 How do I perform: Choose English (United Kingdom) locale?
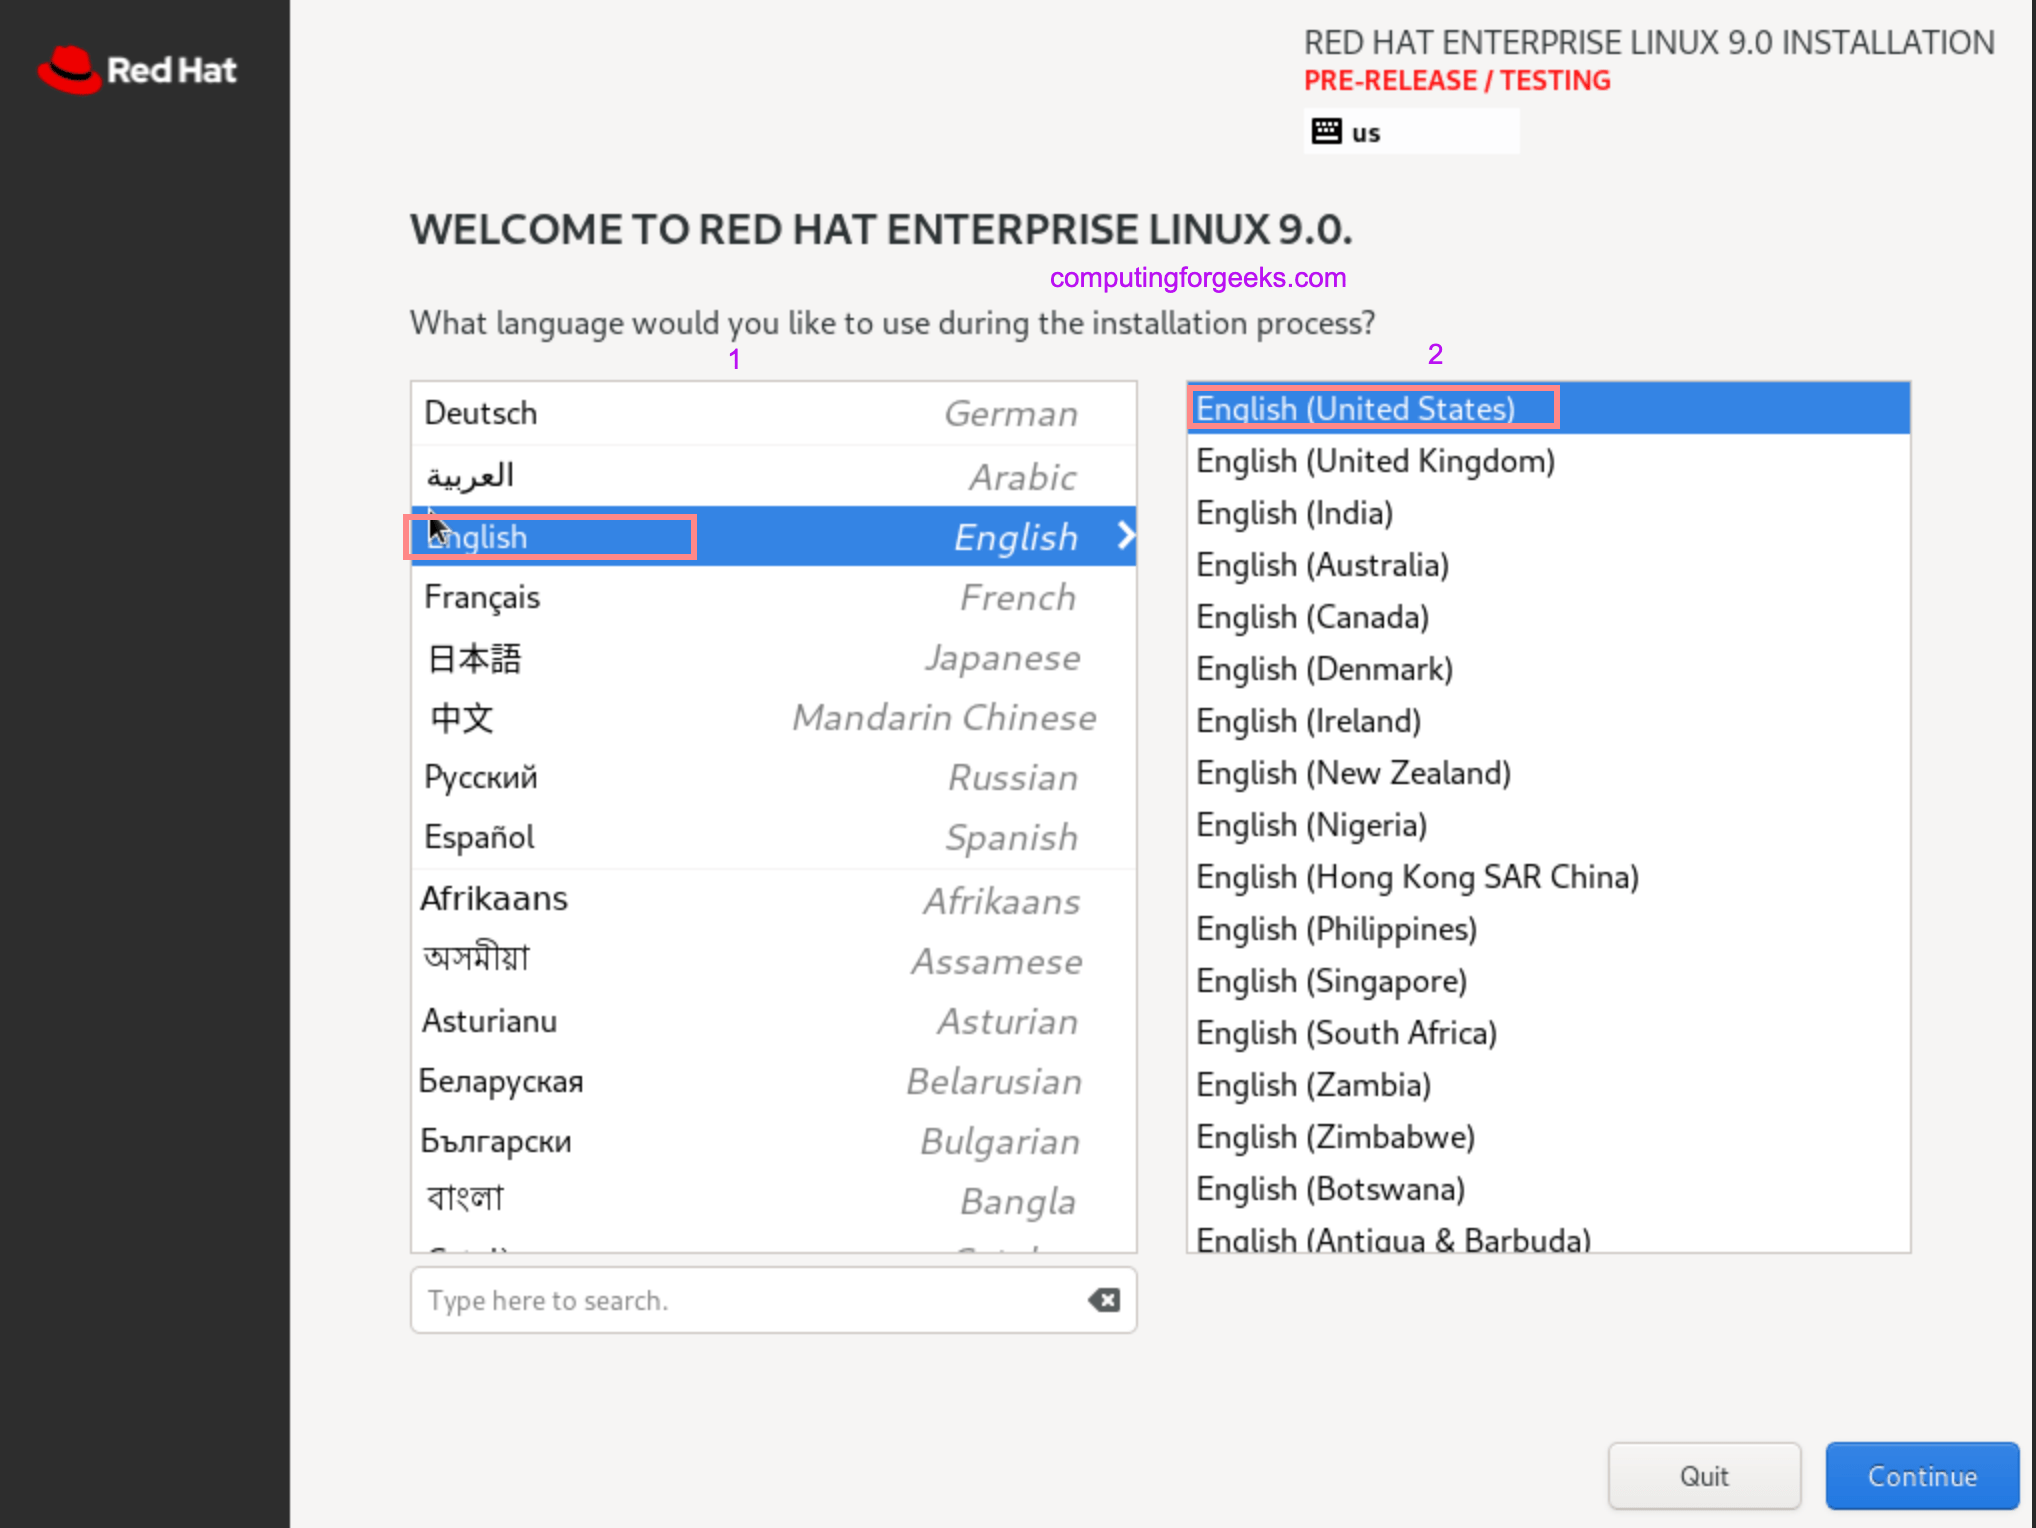point(1548,461)
